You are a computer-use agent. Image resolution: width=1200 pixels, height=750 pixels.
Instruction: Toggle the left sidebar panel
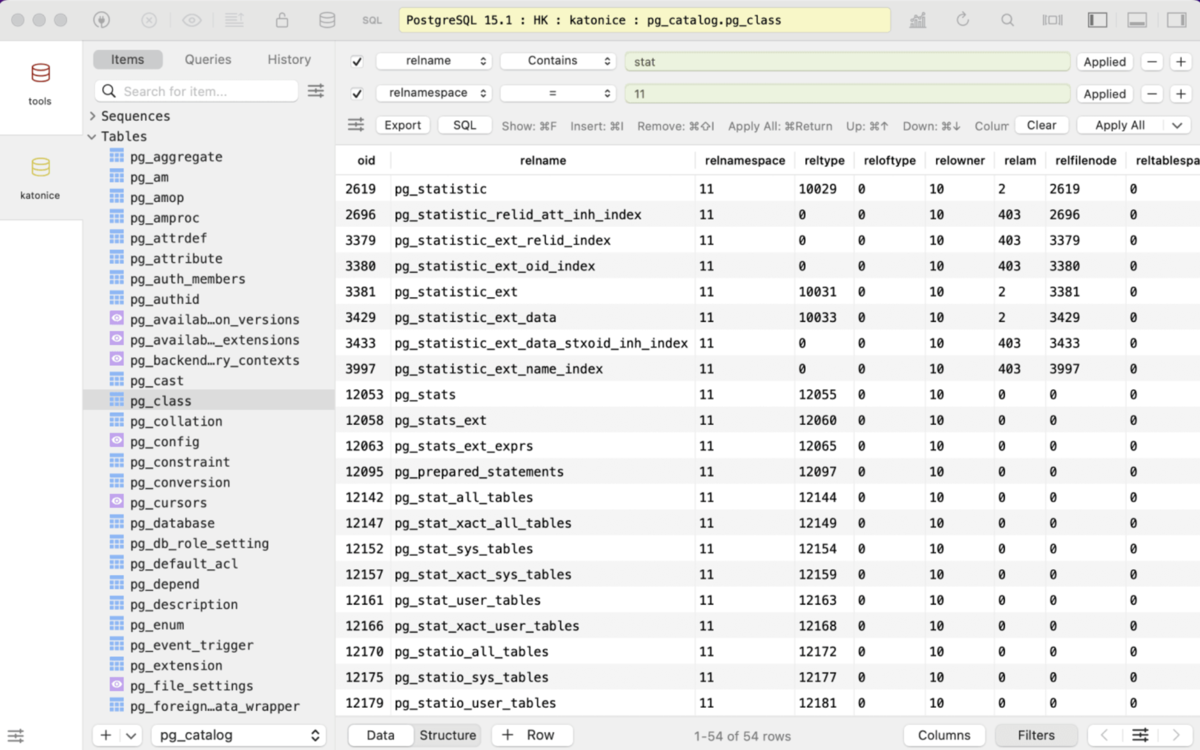tap(1097, 19)
